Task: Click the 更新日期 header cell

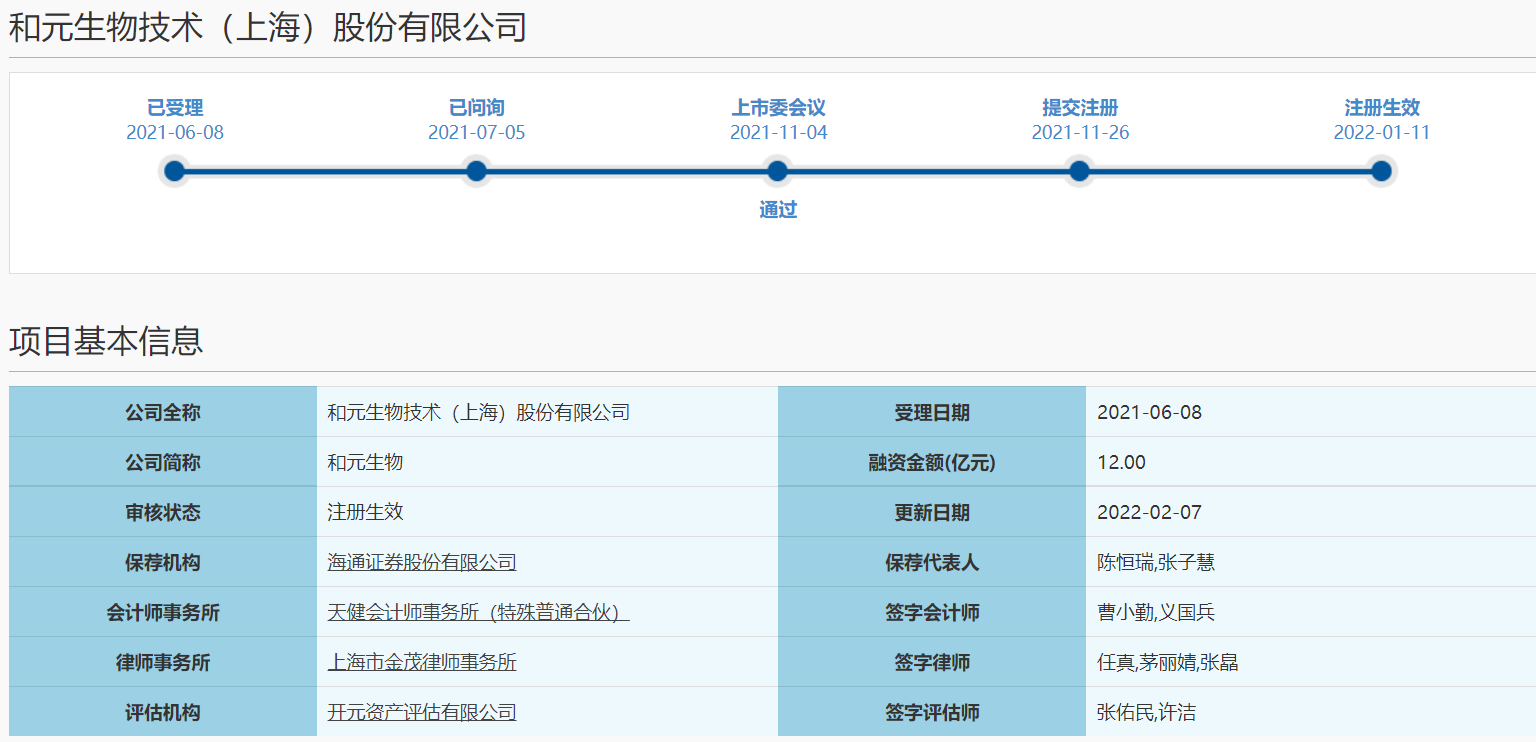Action: point(932,512)
